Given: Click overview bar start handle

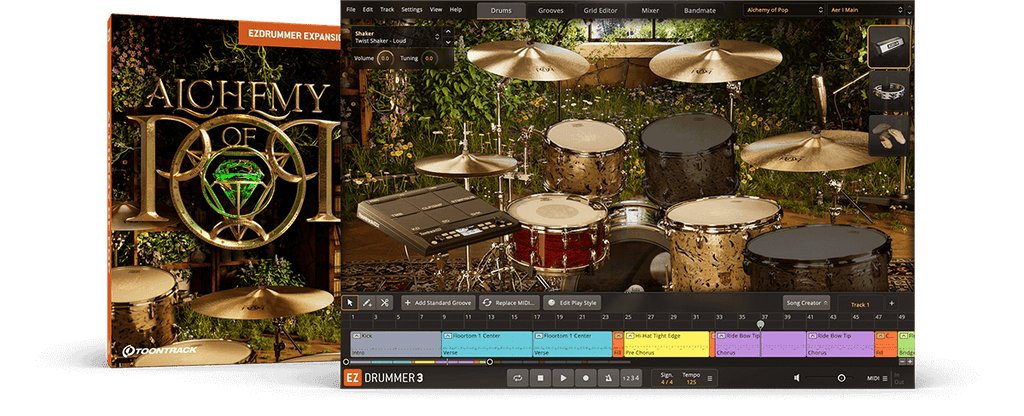Looking at the screenshot, I should click(x=346, y=361).
